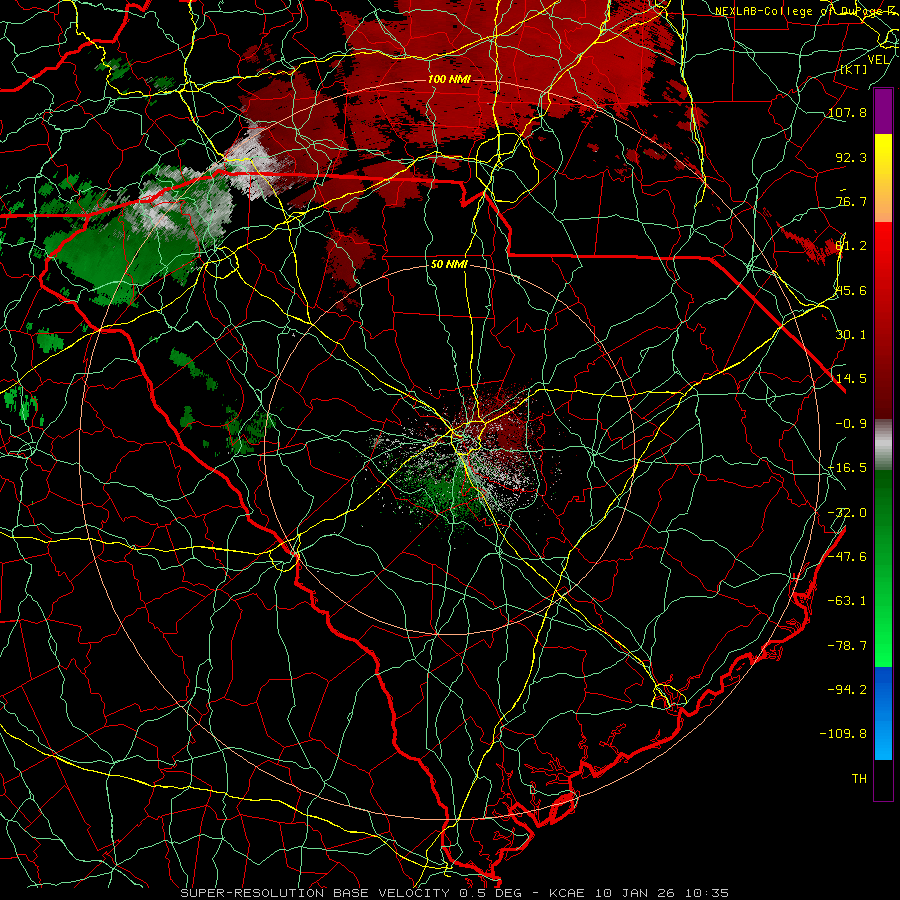Click the -16.5 legend value

coord(847,468)
